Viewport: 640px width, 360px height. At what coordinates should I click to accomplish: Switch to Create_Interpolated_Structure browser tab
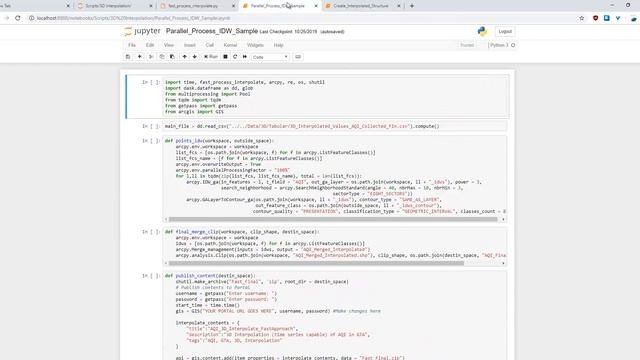point(362,6)
